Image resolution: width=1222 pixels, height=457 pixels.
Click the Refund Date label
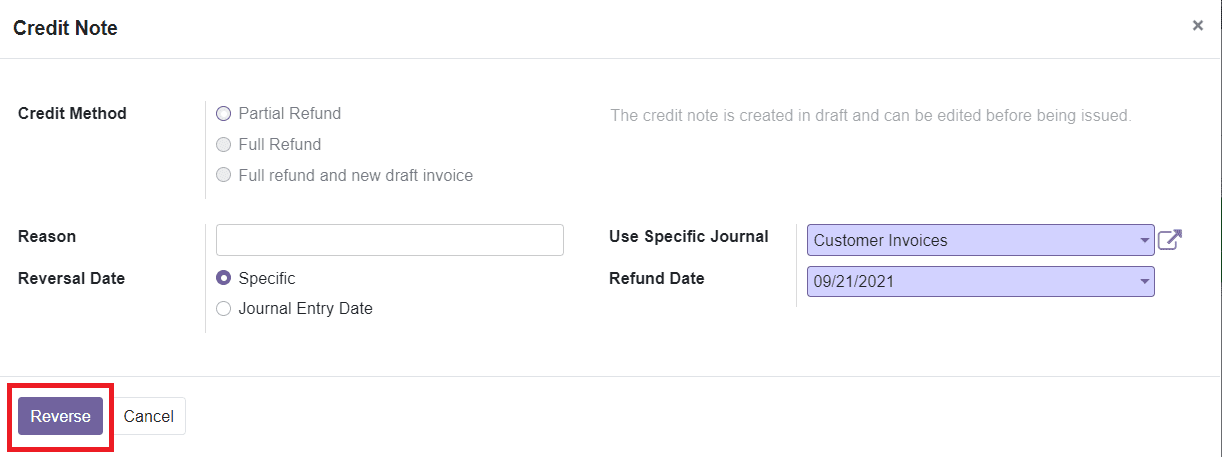coord(656,279)
